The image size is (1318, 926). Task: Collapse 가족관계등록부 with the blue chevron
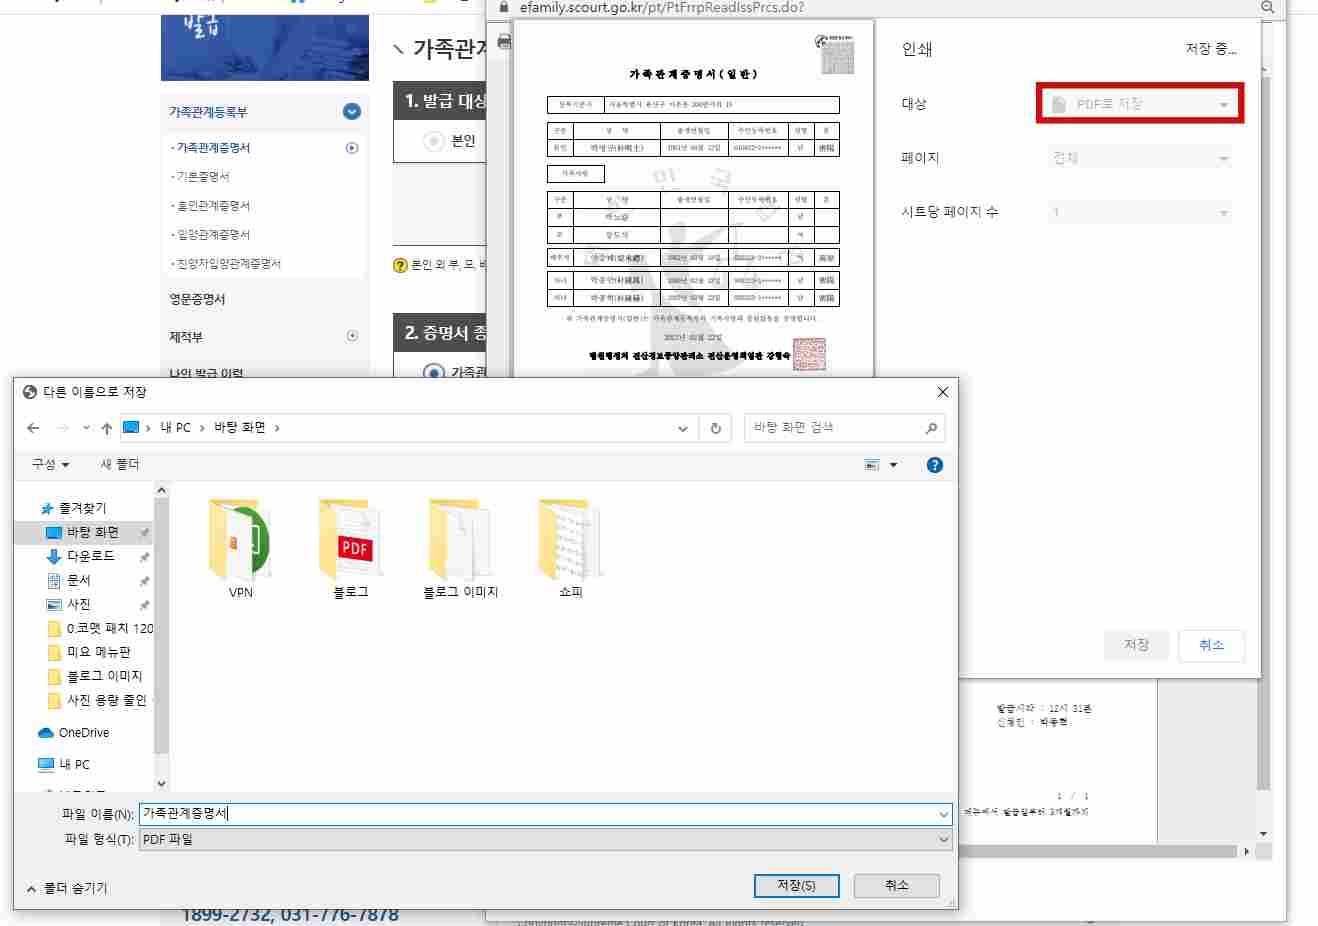coord(349,112)
